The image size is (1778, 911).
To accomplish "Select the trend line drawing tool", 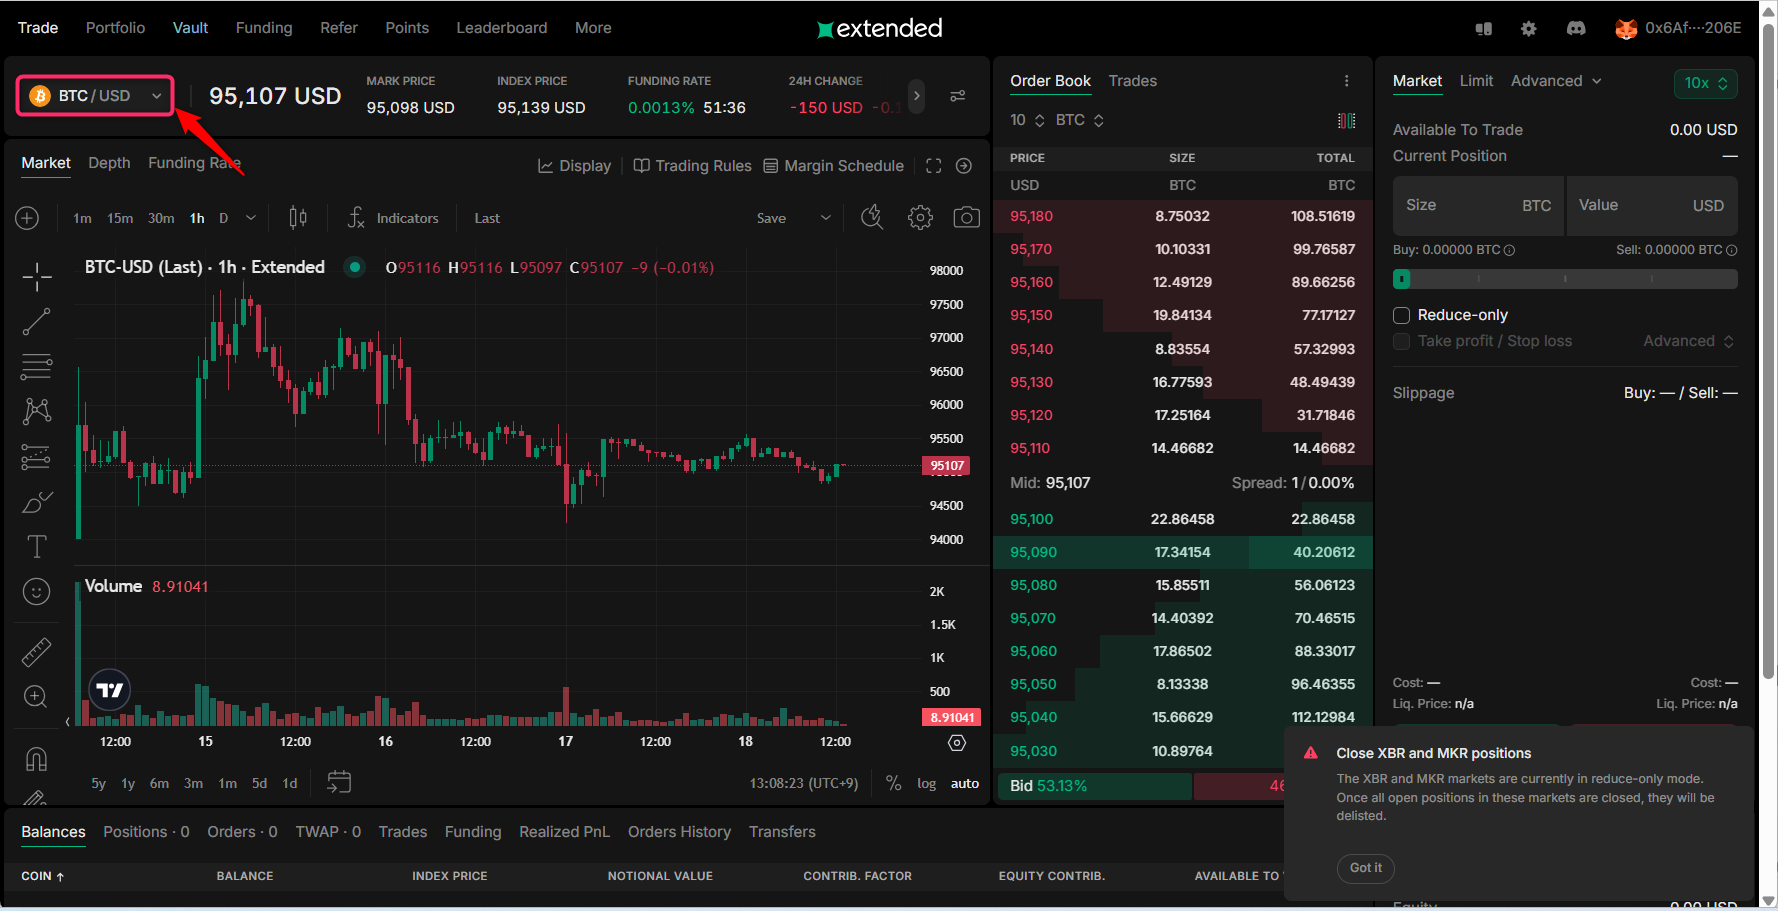I will pyautogui.click(x=36, y=321).
